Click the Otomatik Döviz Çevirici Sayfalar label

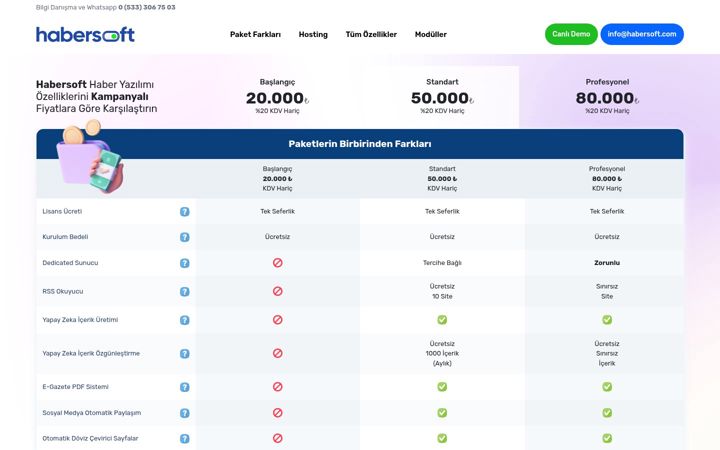point(90,439)
